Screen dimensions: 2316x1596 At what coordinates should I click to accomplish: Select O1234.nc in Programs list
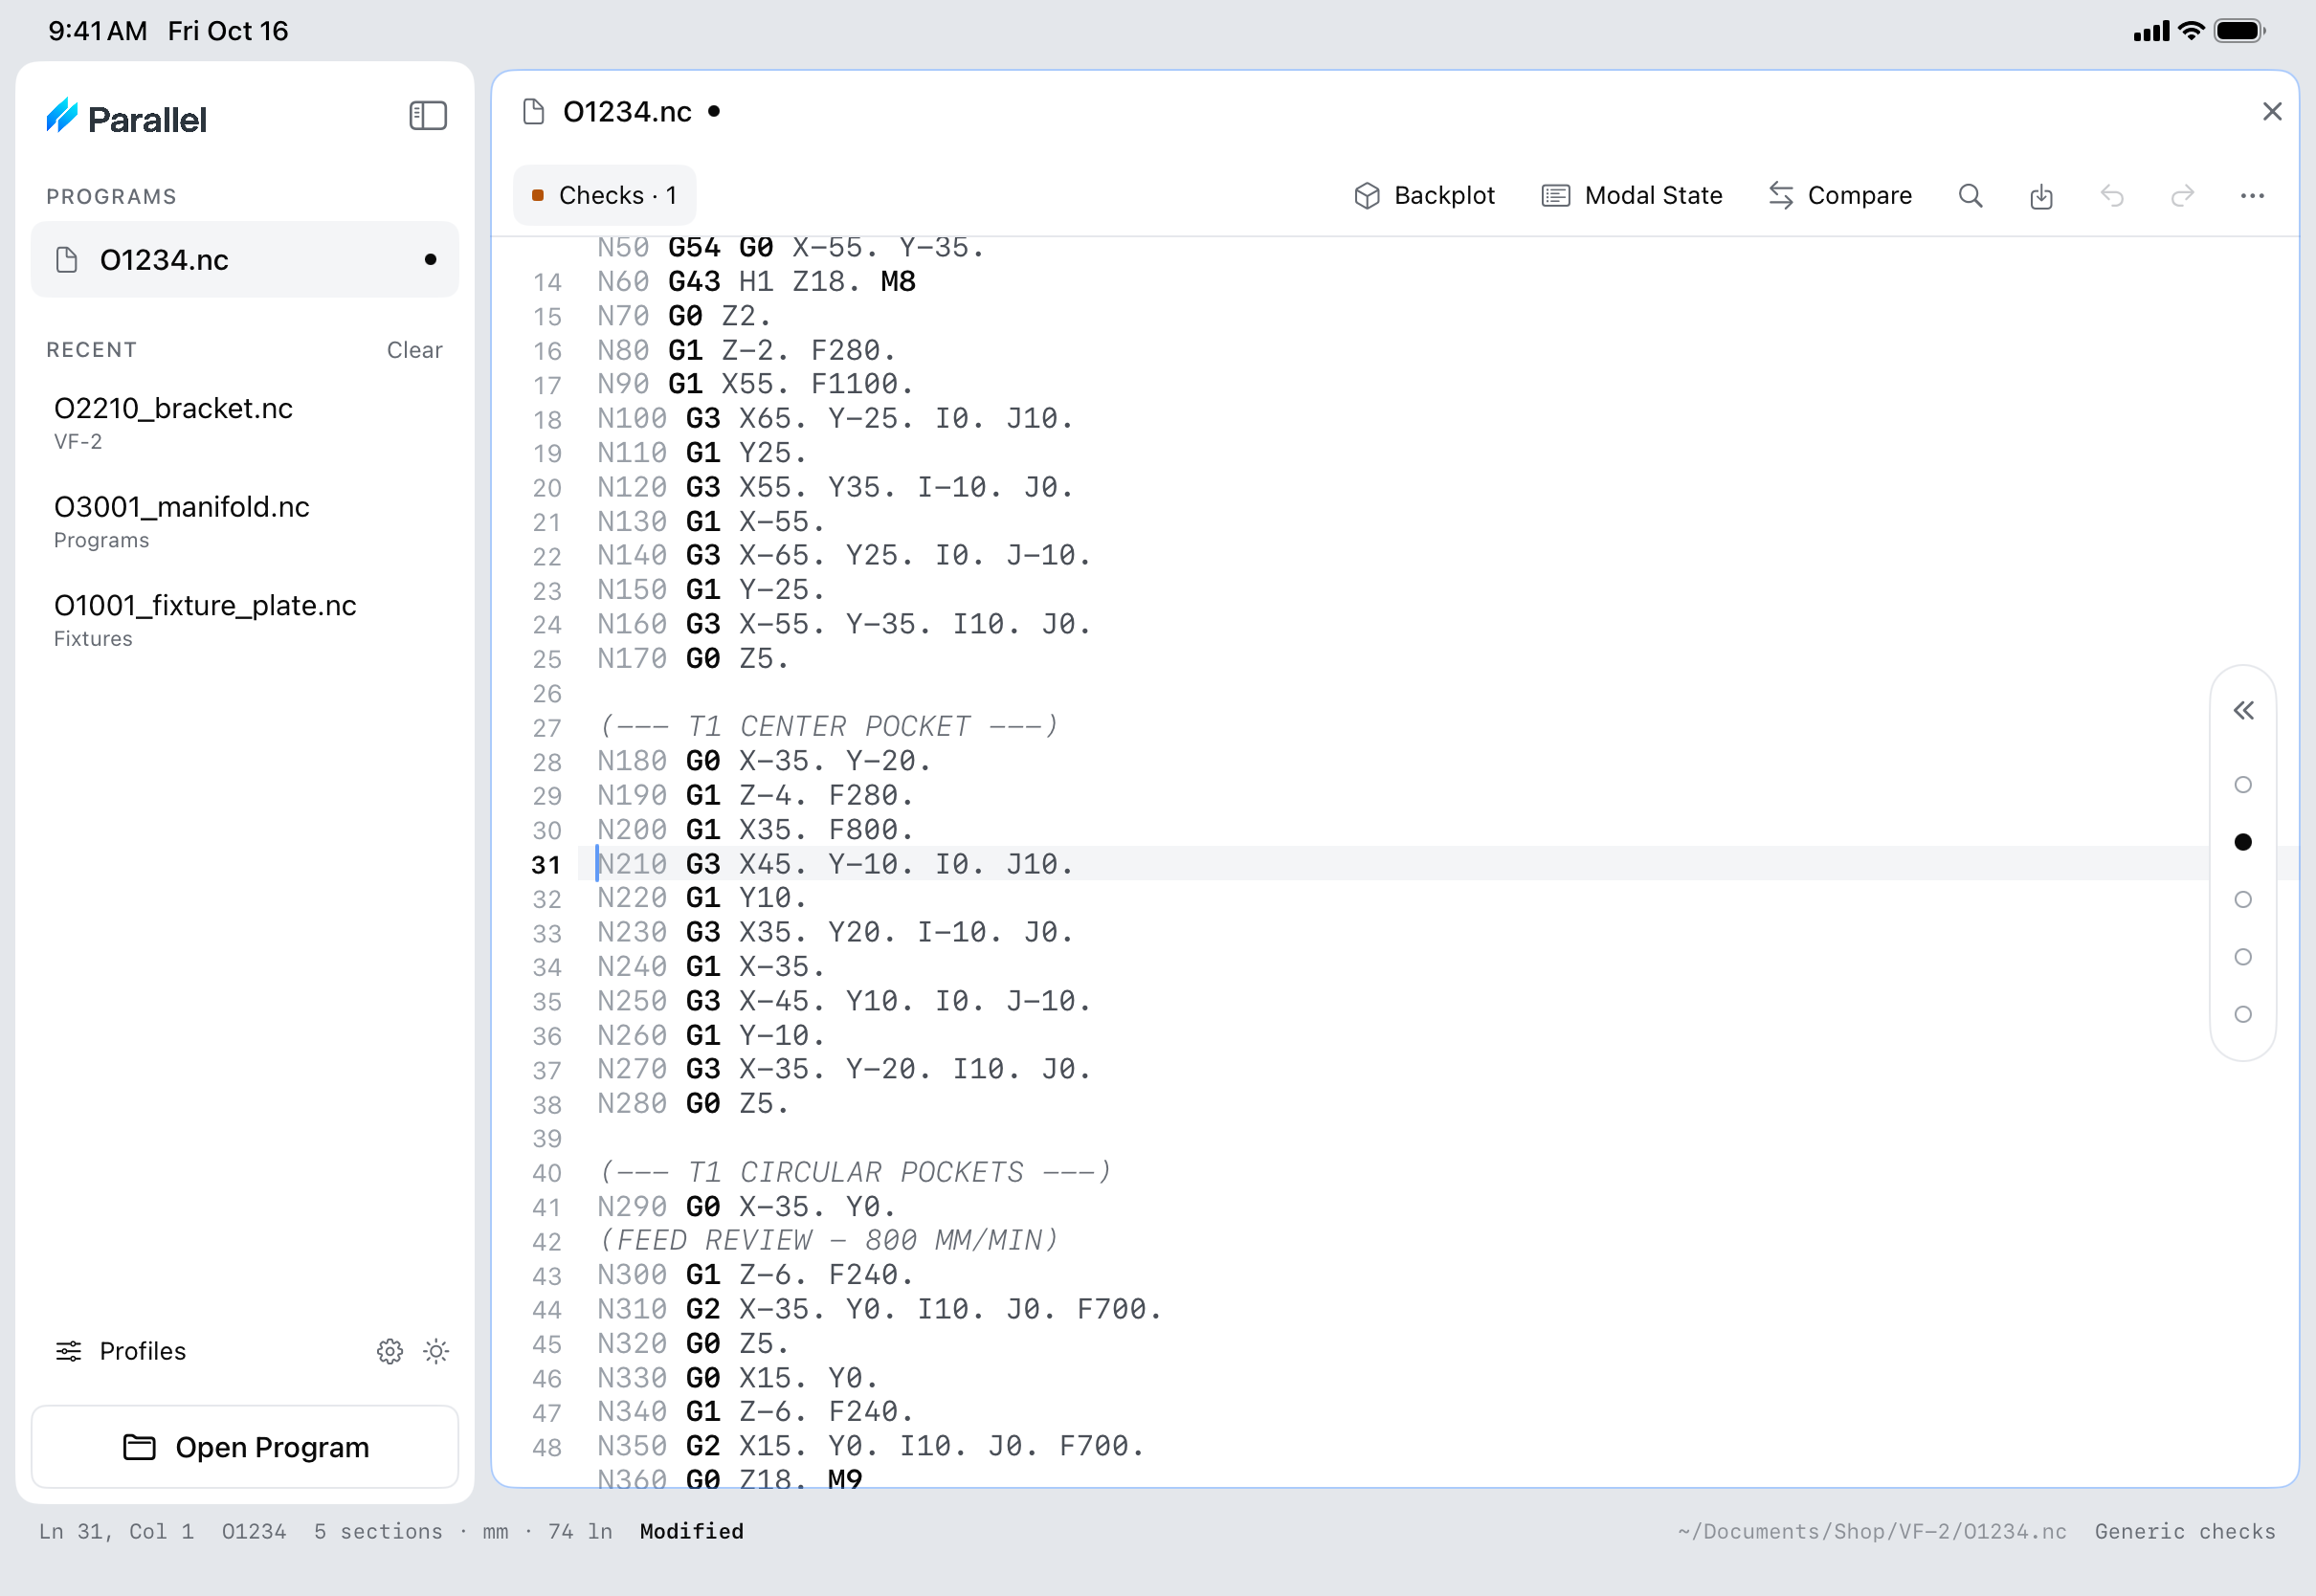tap(245, 260)
